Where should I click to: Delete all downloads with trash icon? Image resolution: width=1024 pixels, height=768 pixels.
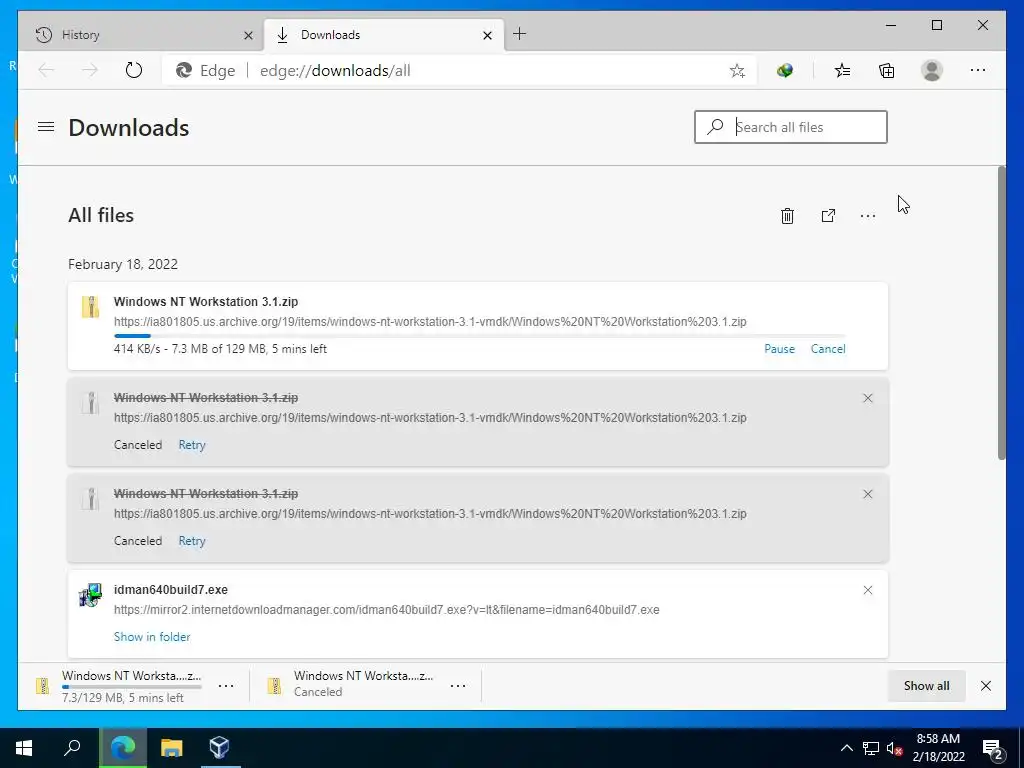[x=788, y=216]
